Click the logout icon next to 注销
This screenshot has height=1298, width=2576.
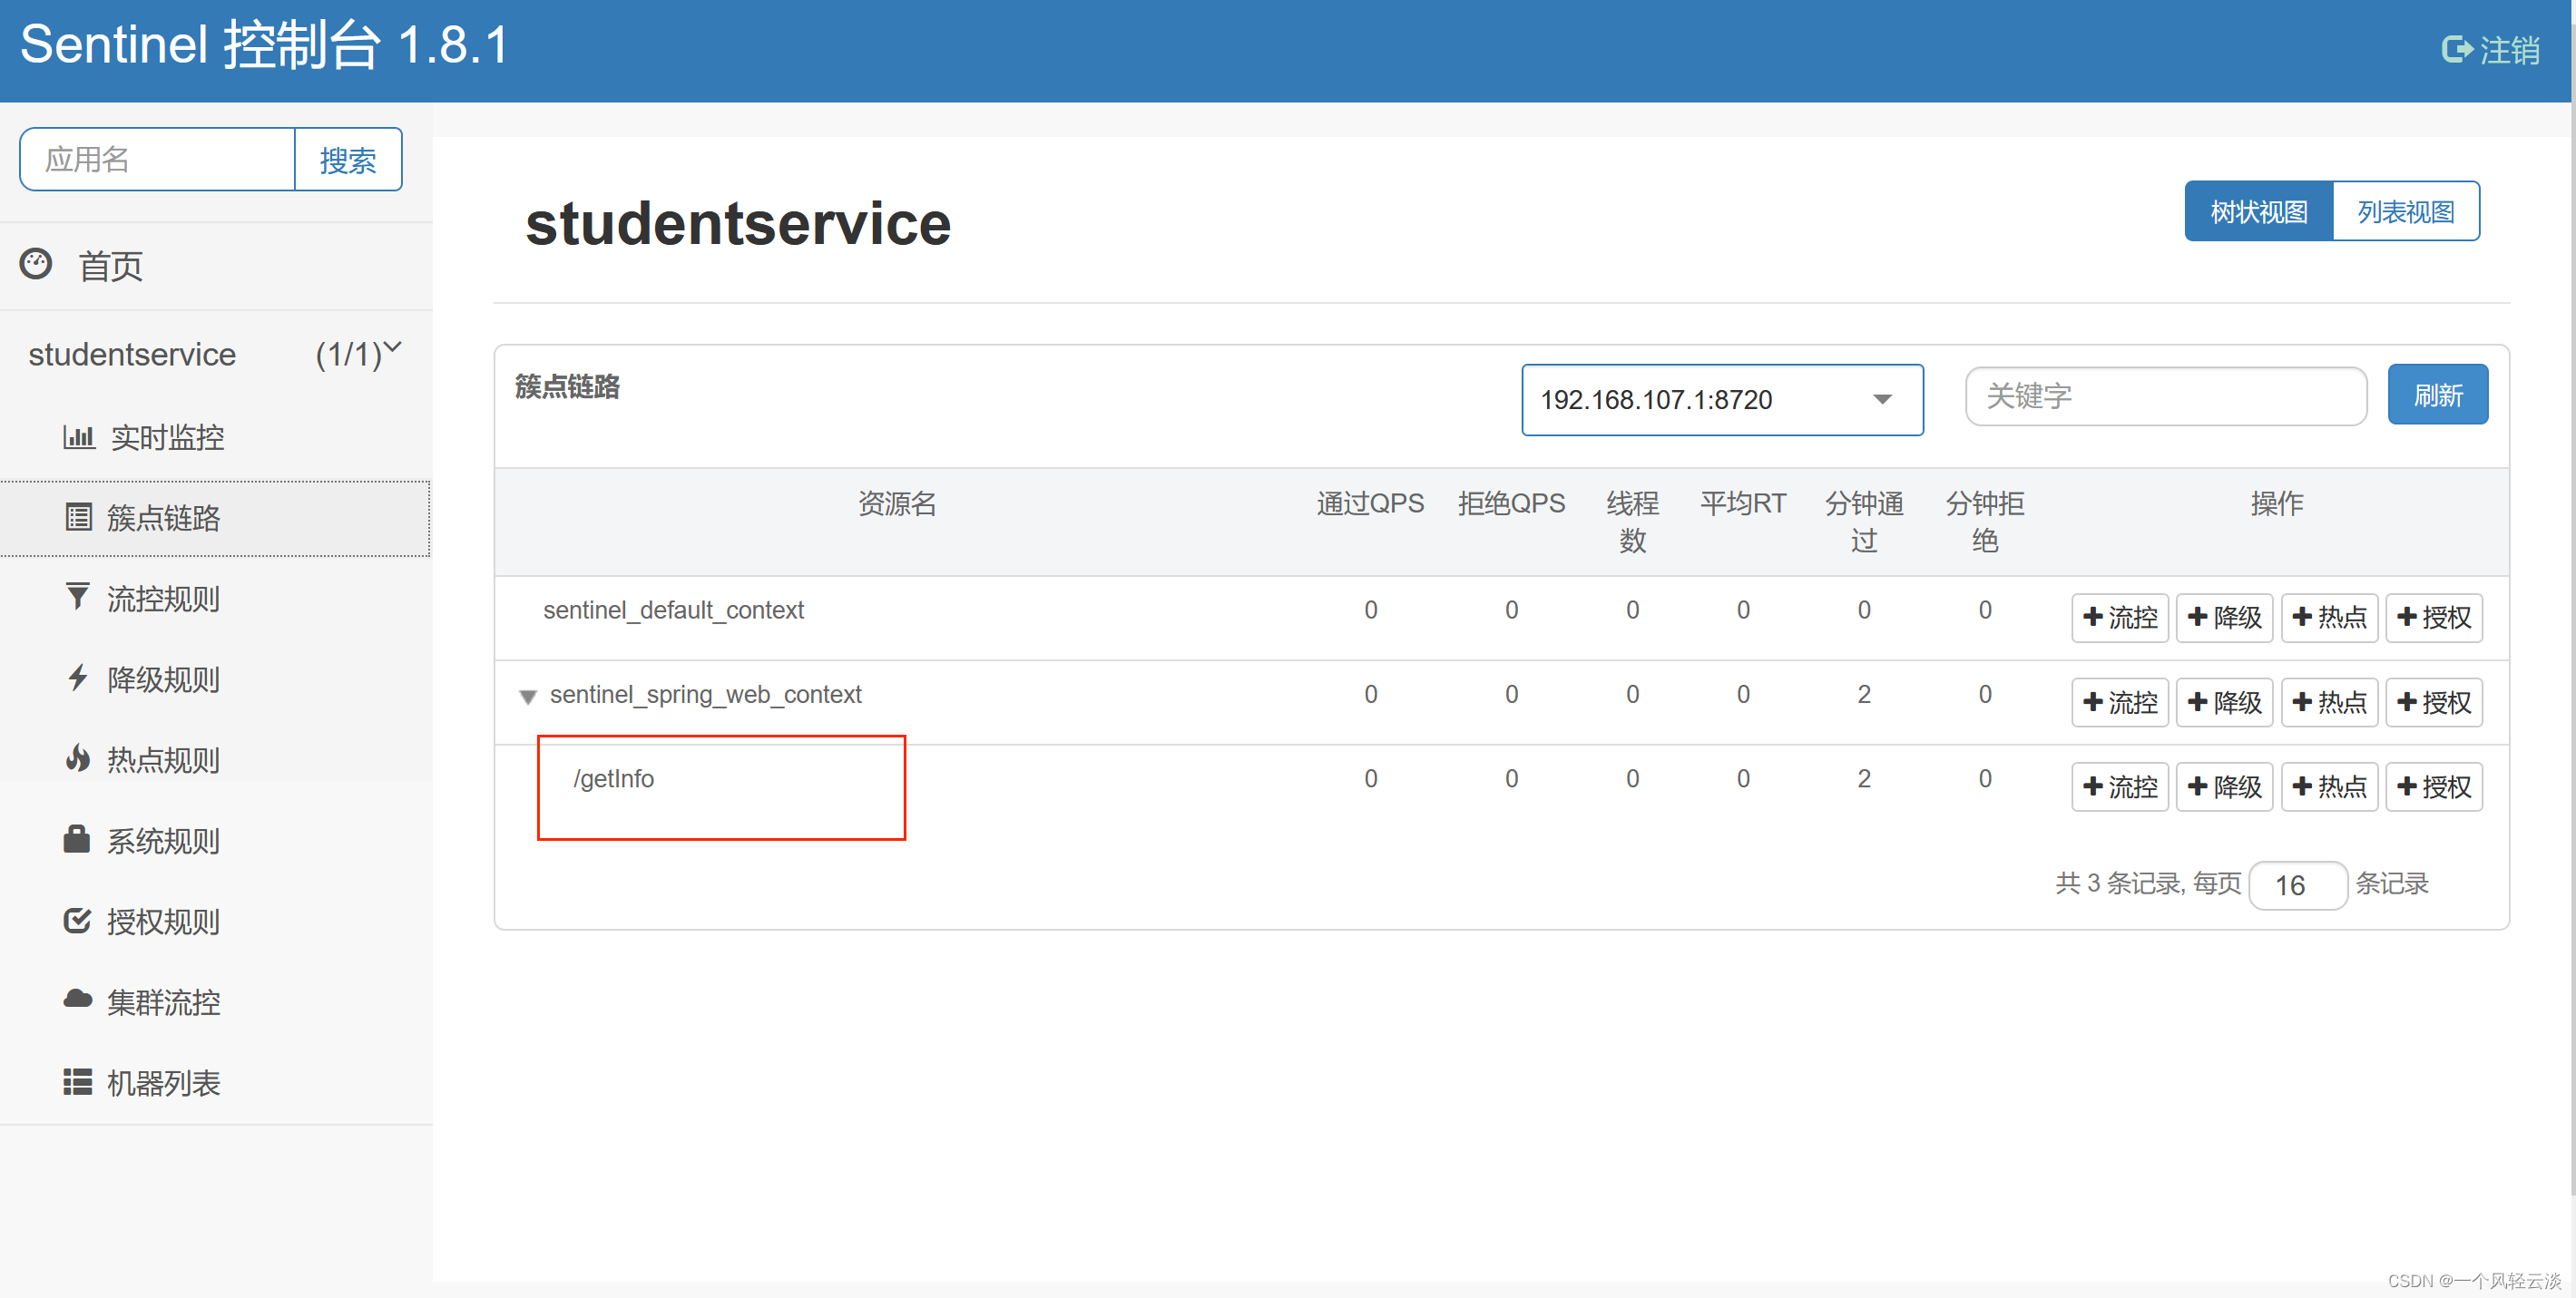point(2455,49)
